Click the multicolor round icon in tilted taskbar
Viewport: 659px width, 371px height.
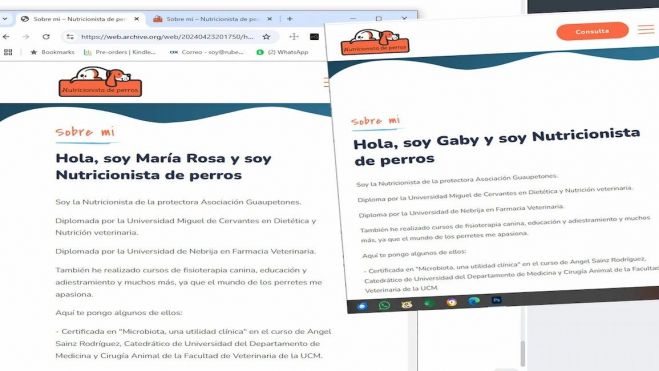[451, 302]
